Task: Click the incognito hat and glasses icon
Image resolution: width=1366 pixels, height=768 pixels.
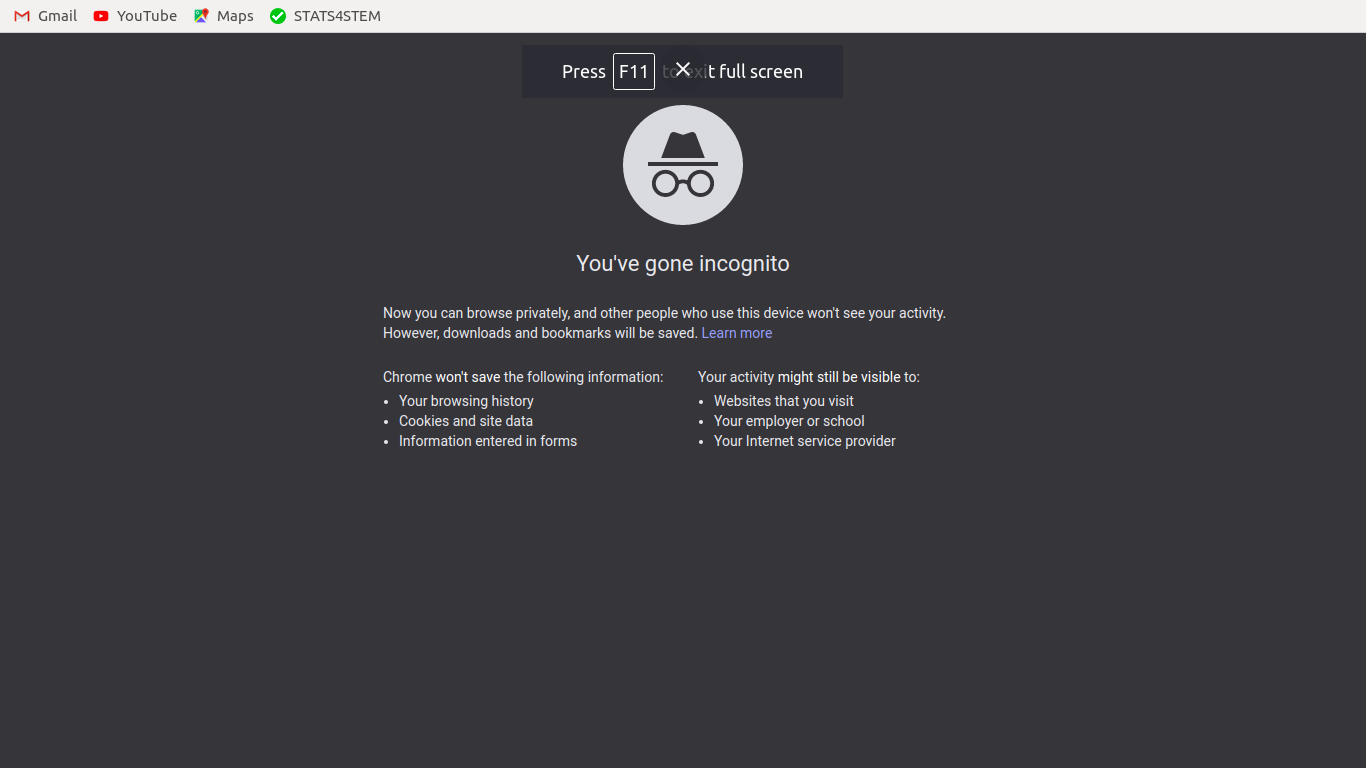Action: [x=683, y=165]
